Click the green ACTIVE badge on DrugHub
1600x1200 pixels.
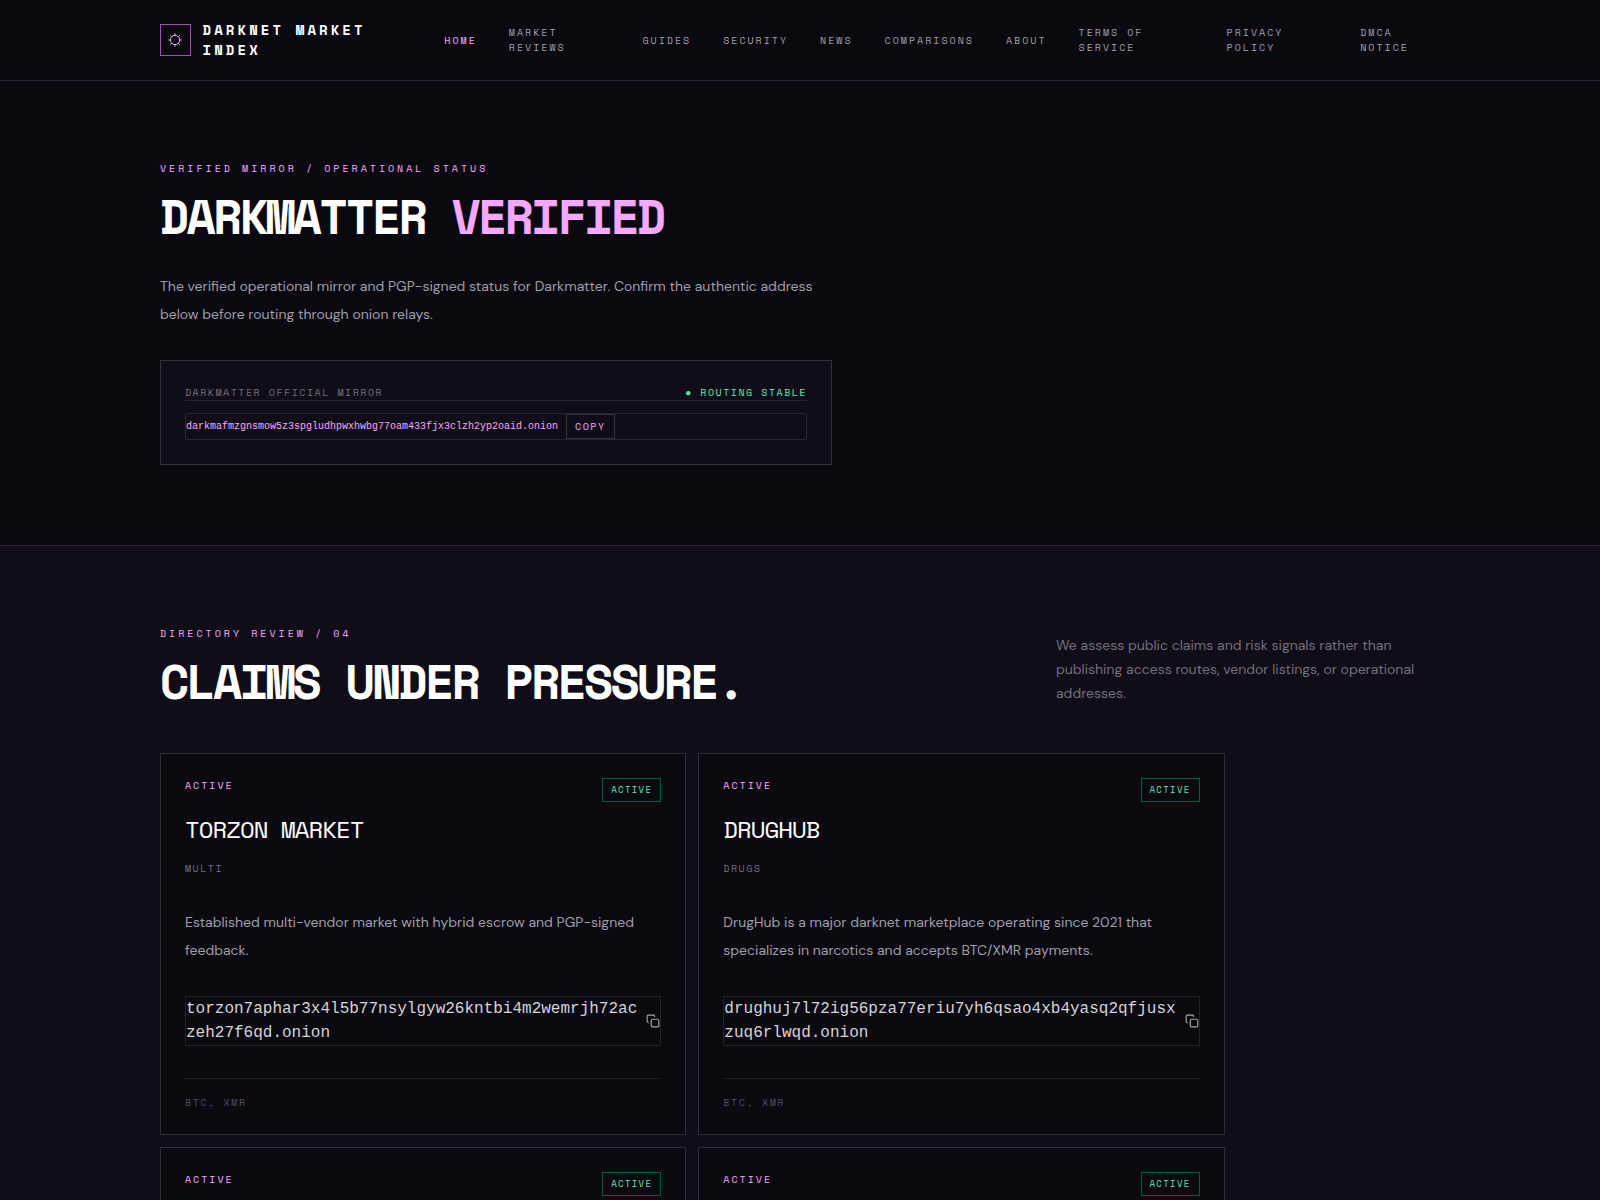(1170, 790)
